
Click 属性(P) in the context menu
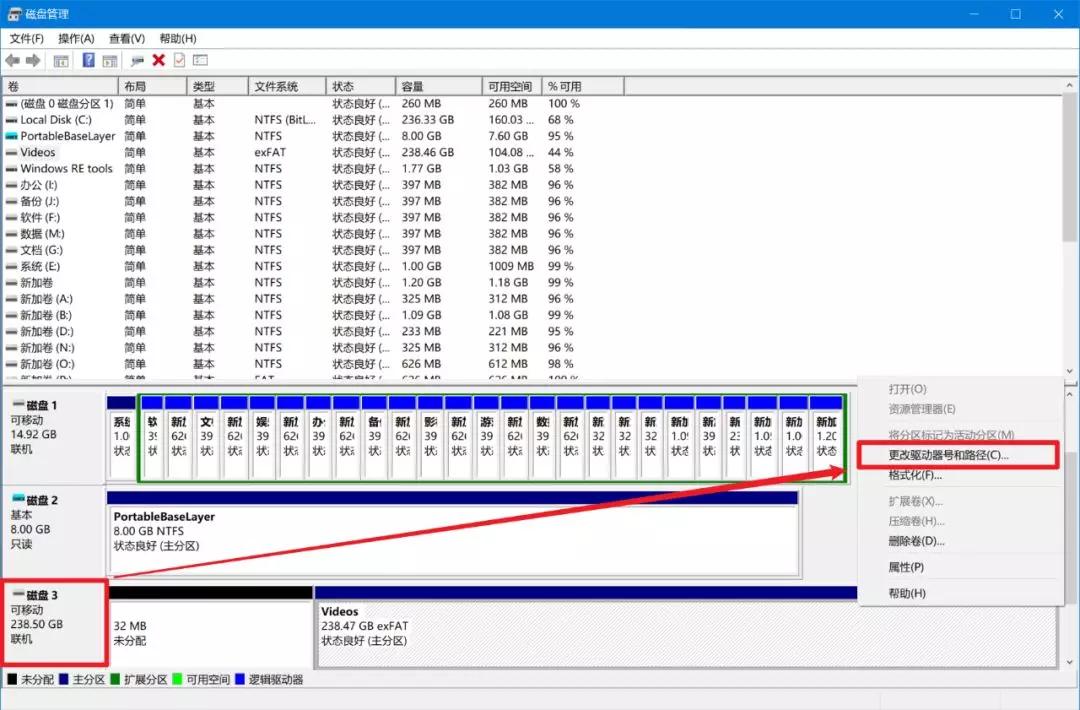click(906, 567)
